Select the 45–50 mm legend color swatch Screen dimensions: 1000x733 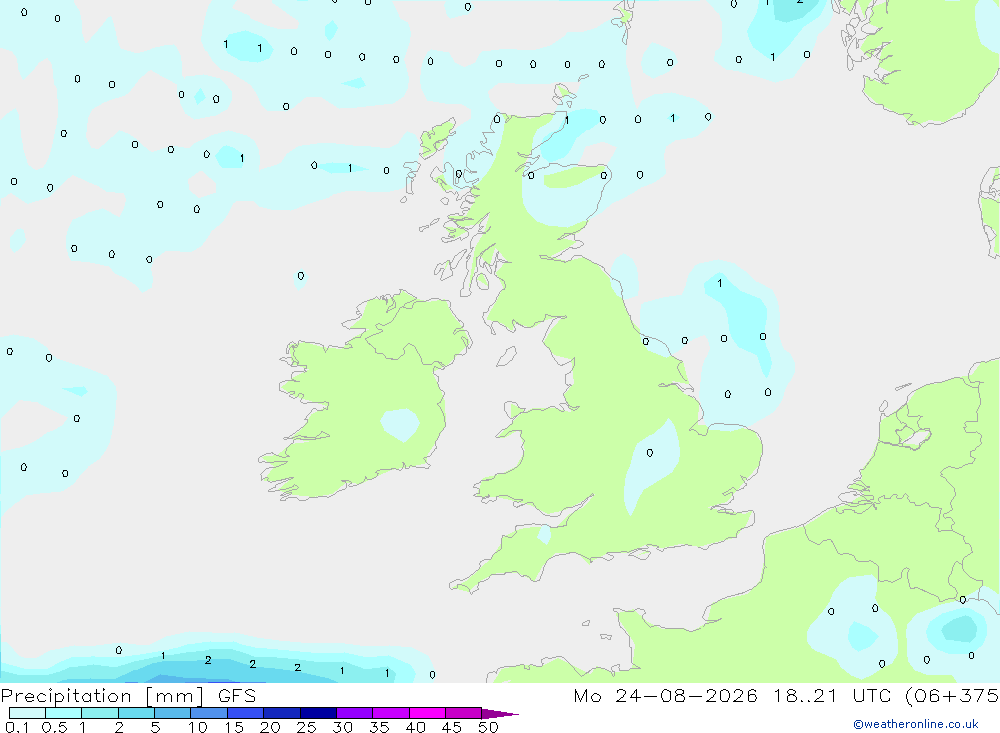click(464, 713)
